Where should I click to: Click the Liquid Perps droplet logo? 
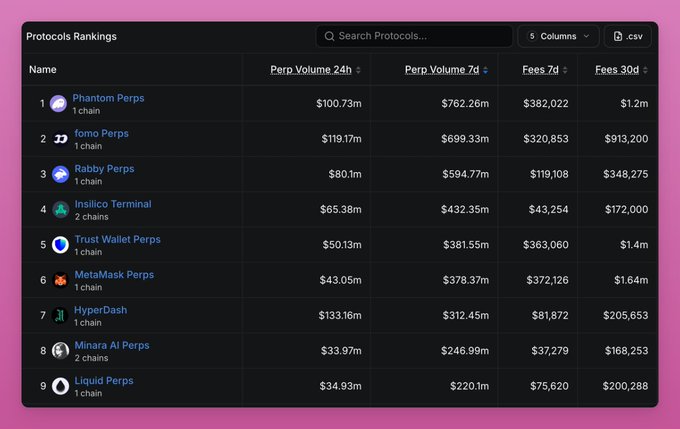coord(60,386)
